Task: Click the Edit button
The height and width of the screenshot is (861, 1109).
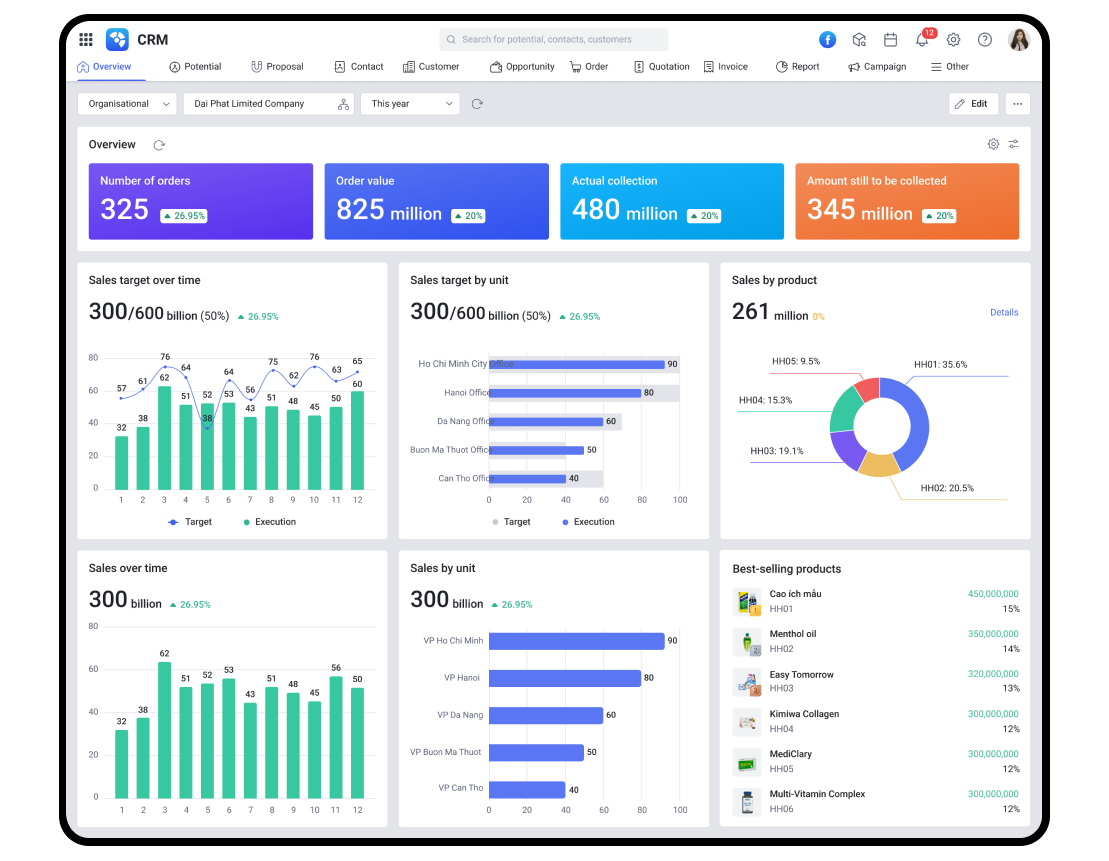Action: (972, 103)
